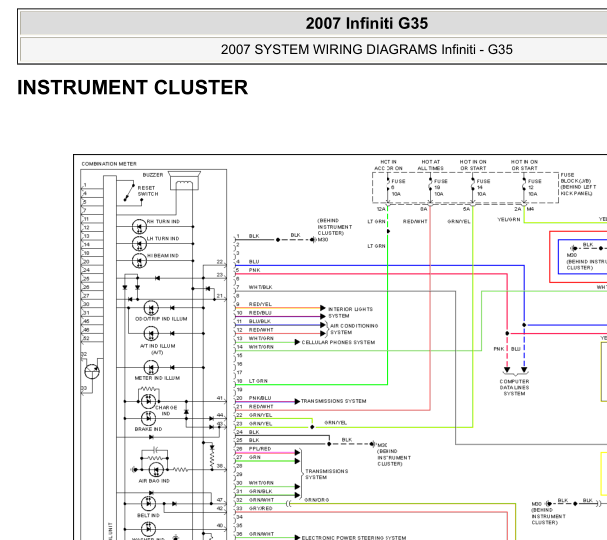The height and width of the screenshot is (540, 607).
Task: Click the COMBINATION METER label
Action: point(109,164)
